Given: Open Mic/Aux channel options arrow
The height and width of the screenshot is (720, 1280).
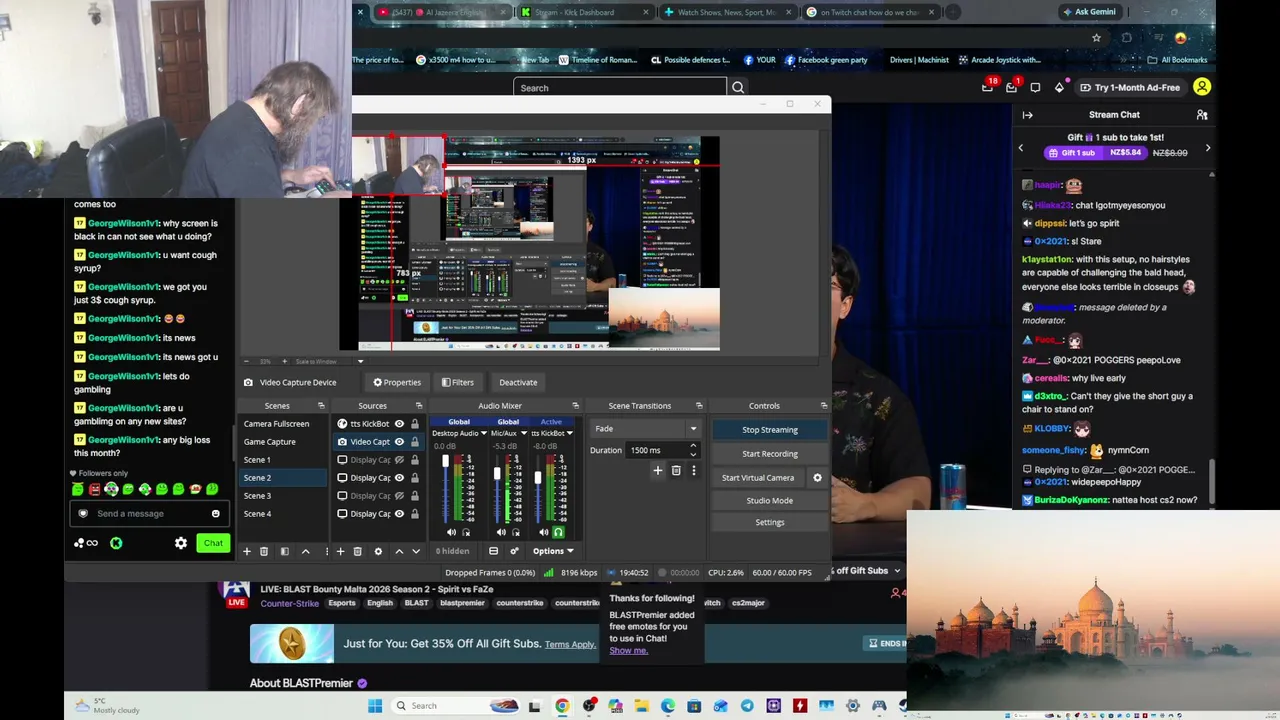Looking at the screenshot, I should coord(524,434).
